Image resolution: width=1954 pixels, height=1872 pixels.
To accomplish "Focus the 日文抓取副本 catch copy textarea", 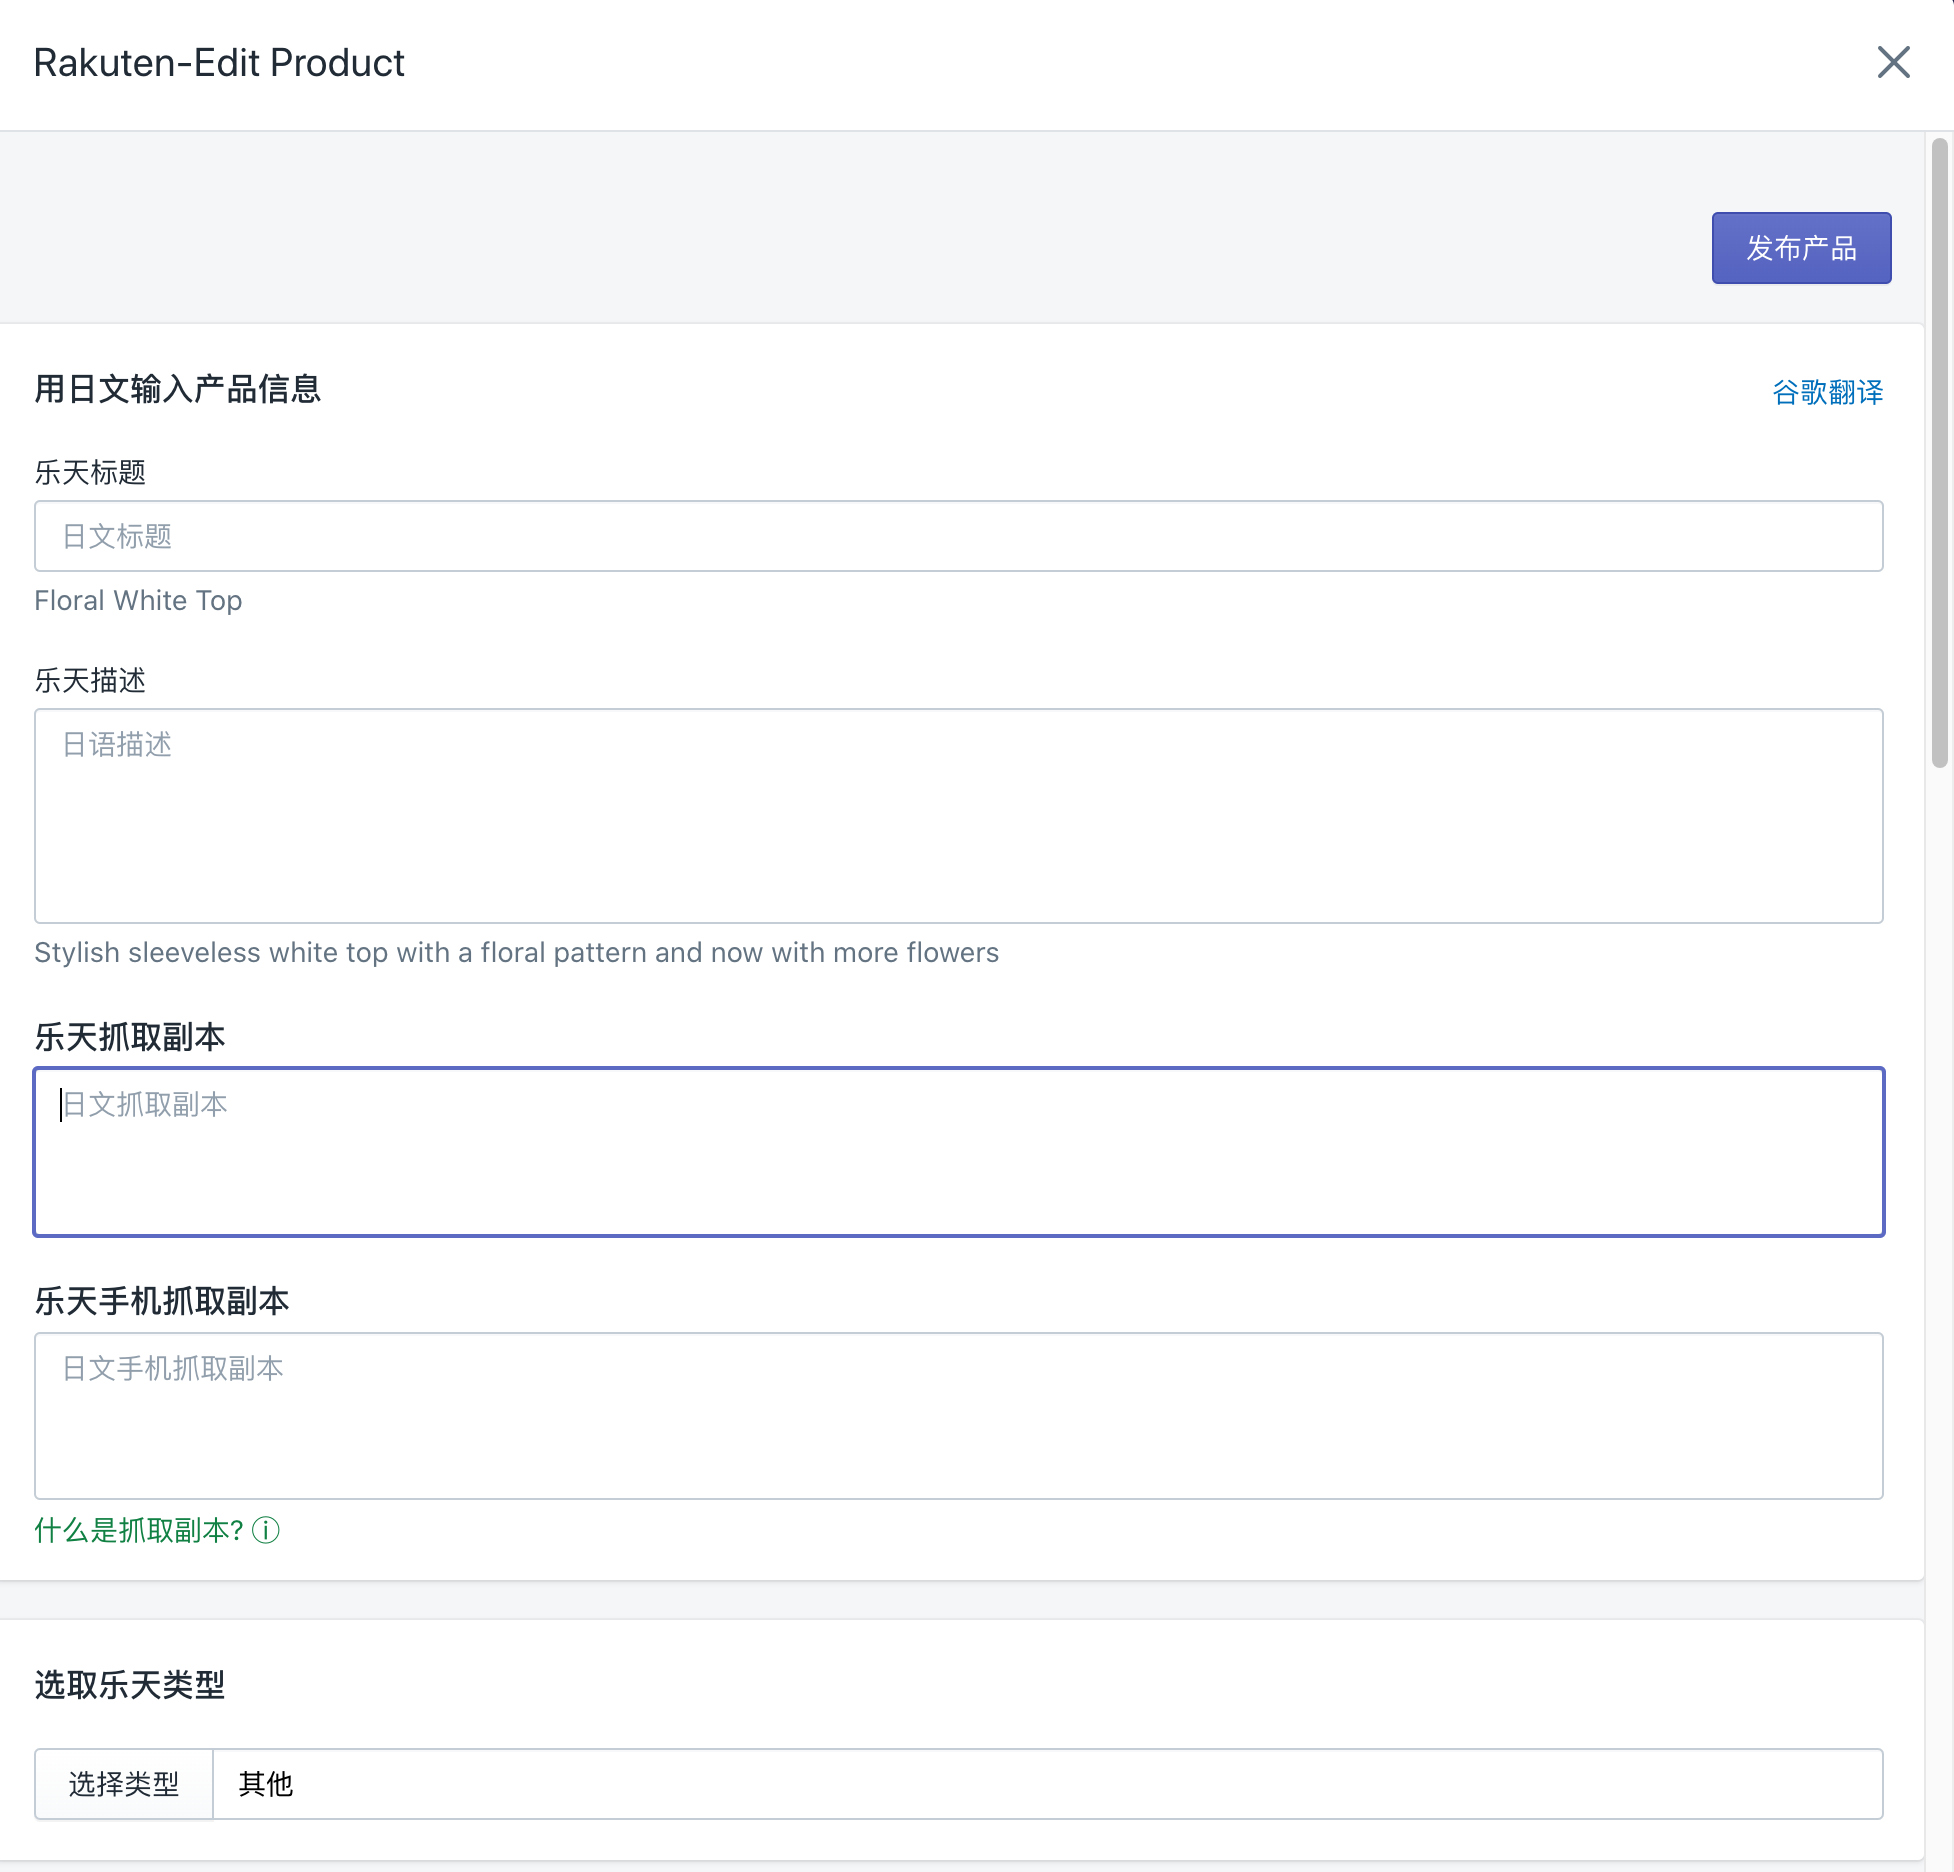I will click(958, 1151).
